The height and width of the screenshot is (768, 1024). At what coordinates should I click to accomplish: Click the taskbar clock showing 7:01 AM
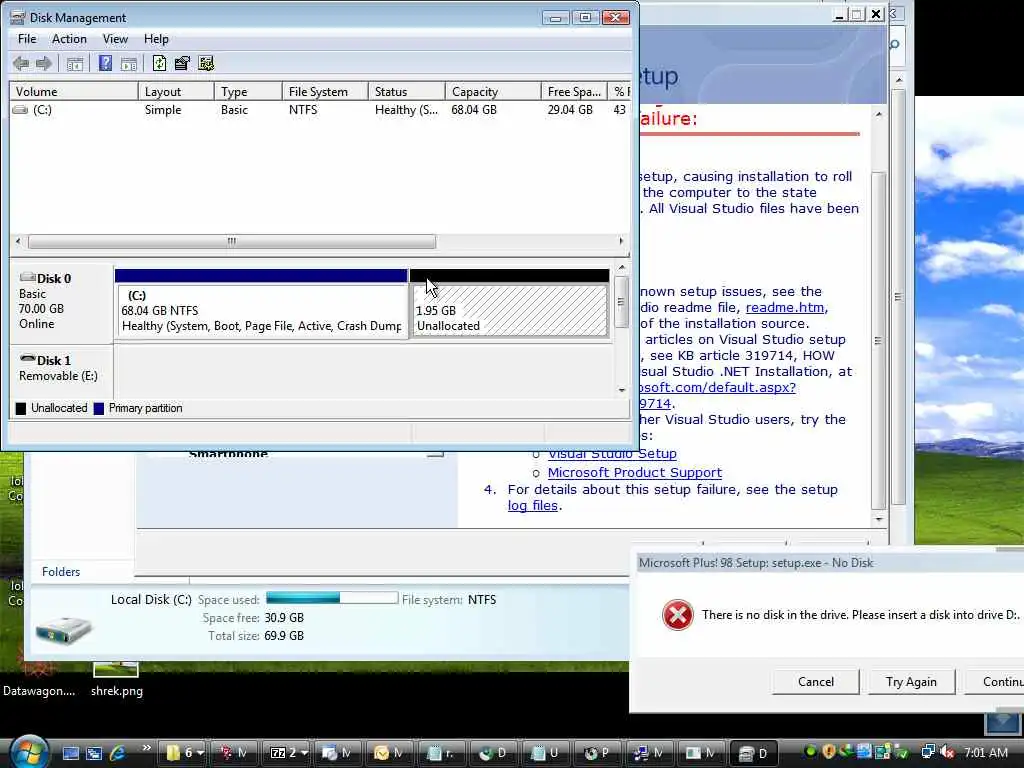pos(985,753)
